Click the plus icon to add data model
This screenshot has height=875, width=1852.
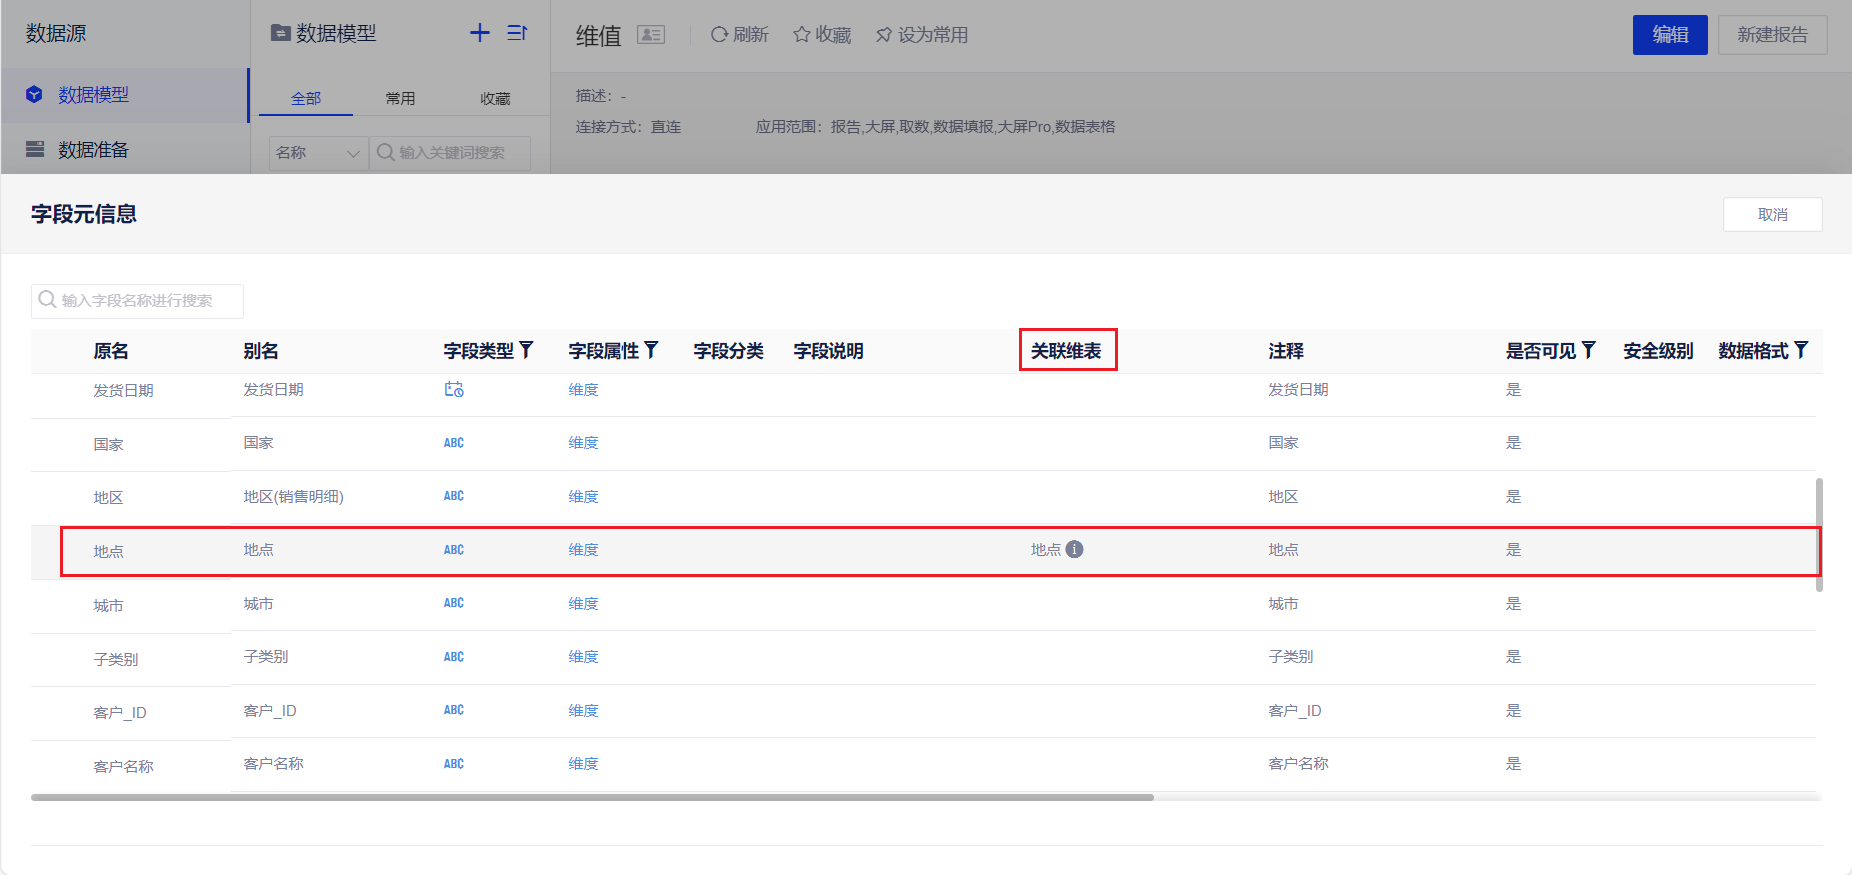[x=480, y=33]
